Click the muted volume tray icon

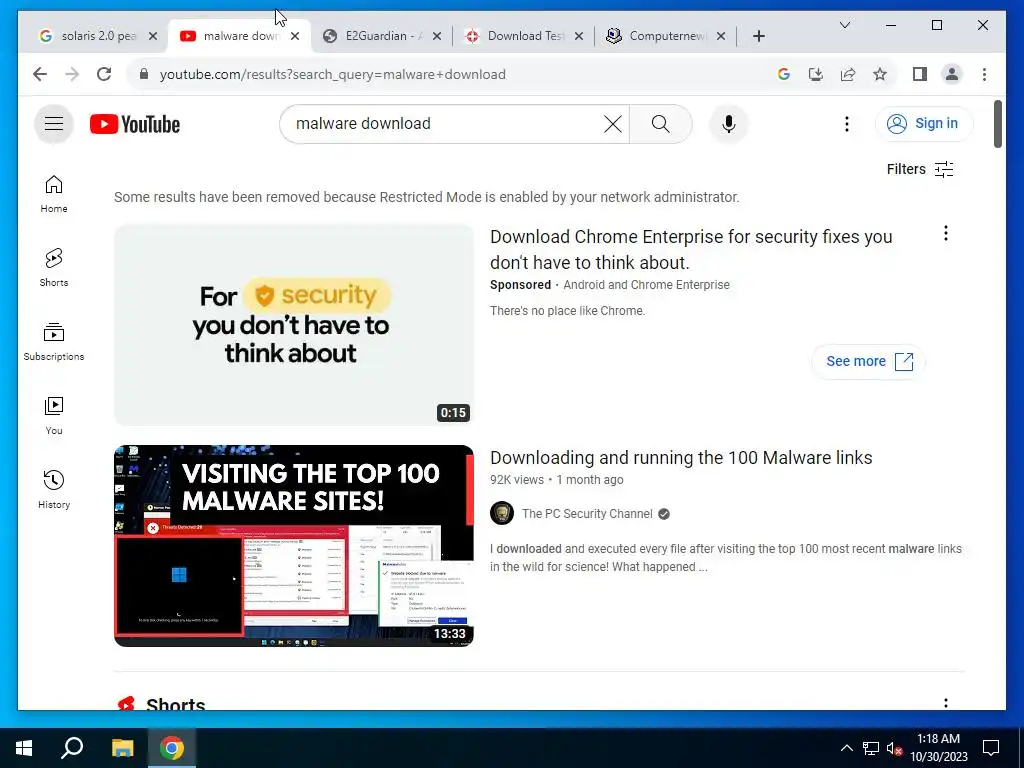pos(894,748)
